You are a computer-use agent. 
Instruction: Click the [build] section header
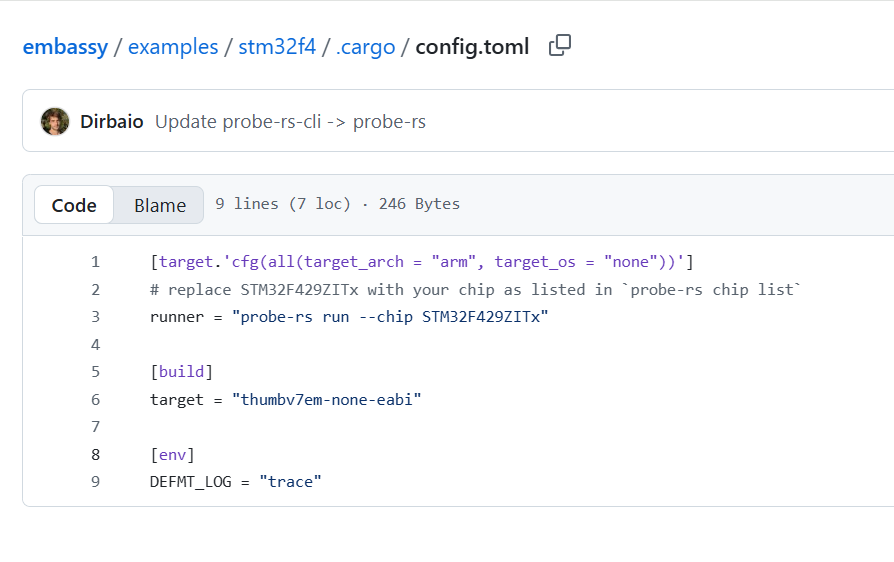click(x=181, y=372)
